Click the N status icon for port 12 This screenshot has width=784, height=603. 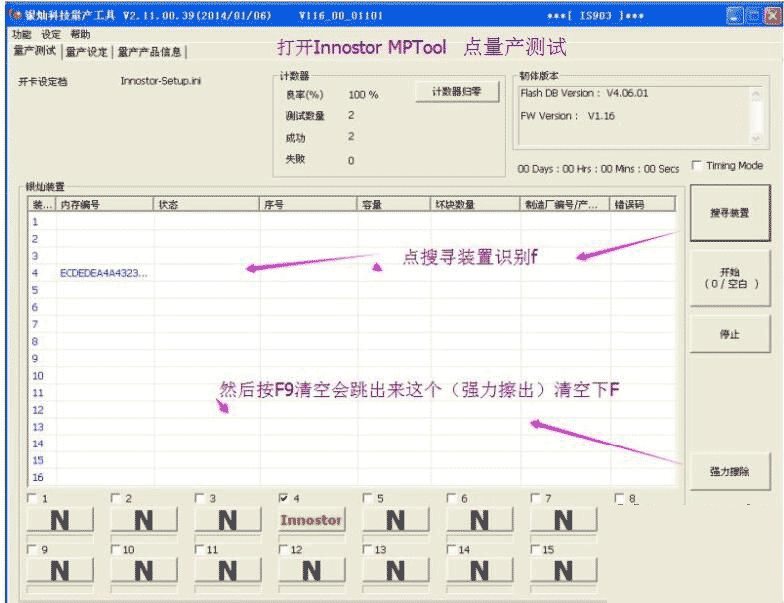pyautogui.click(x=312, y=570)
